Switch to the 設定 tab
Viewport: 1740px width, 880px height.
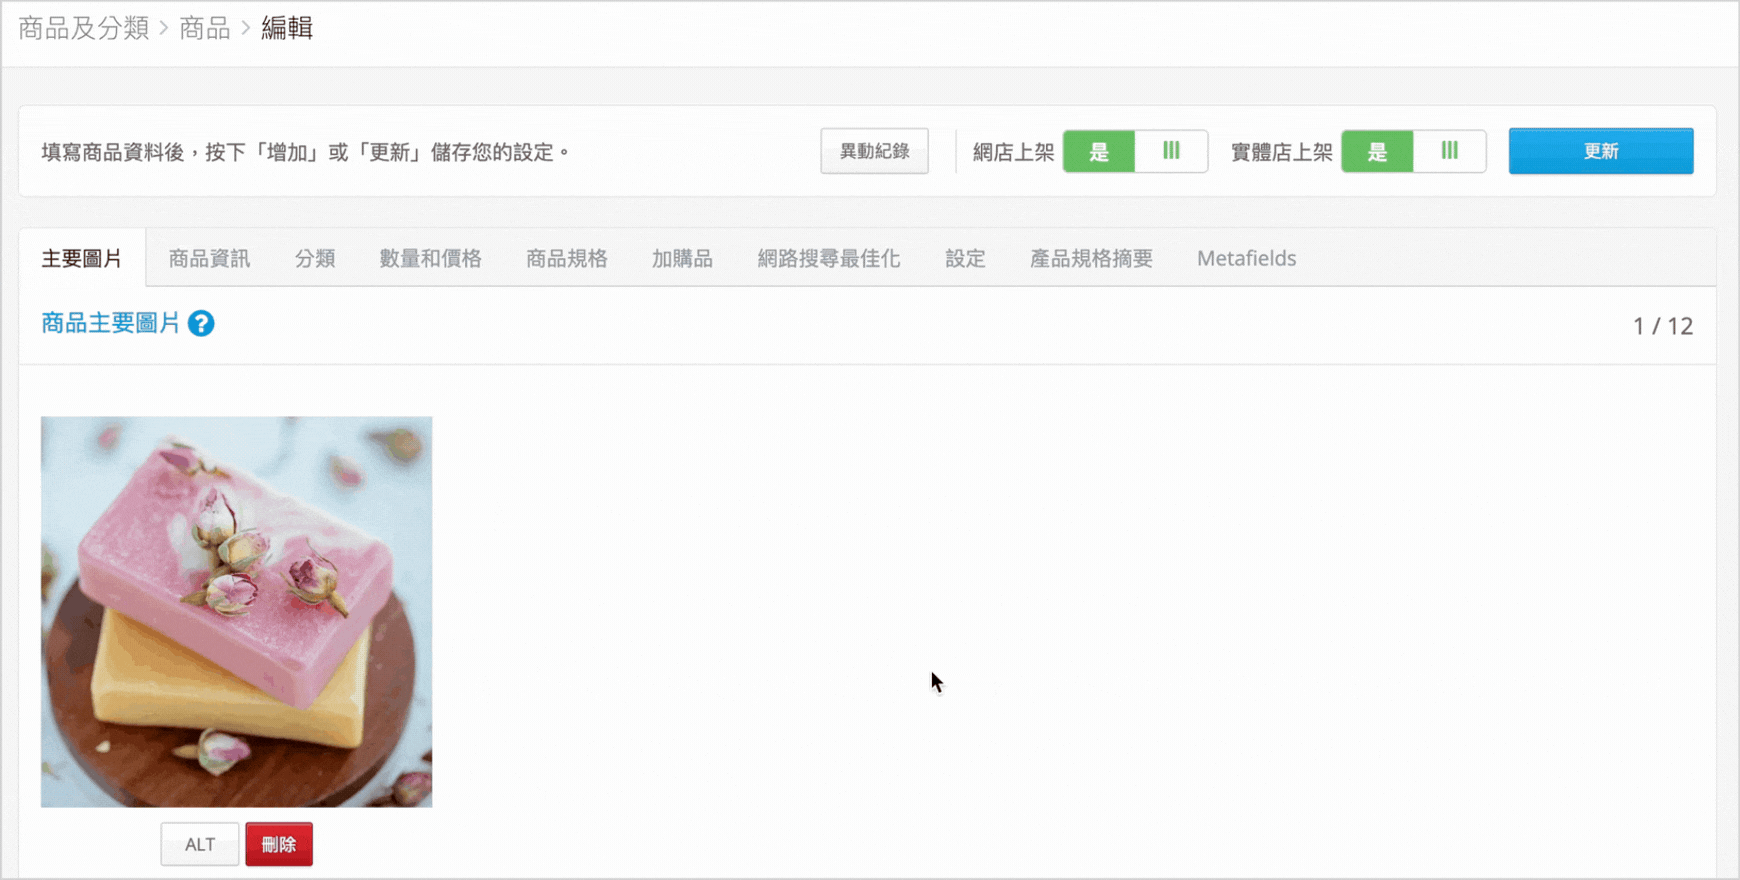(965, 258)
